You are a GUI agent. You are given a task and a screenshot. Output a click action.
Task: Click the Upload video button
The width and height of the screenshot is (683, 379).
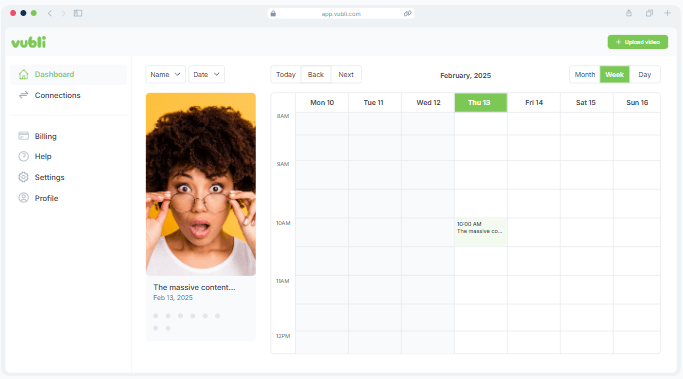click(x=638, y=42)
